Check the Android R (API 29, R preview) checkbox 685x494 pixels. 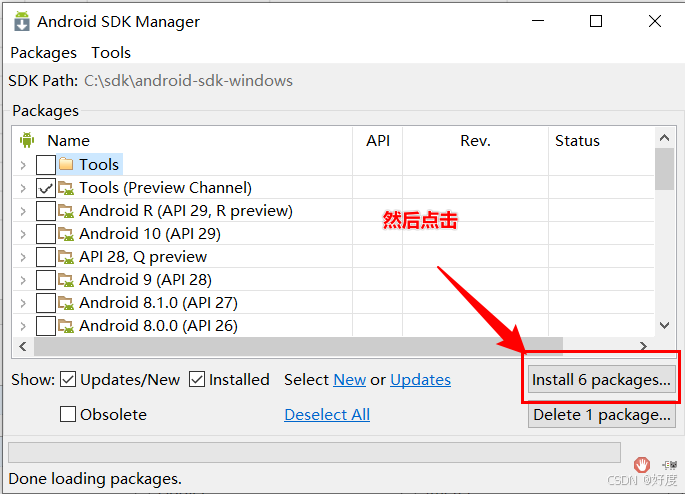[46, 211]
